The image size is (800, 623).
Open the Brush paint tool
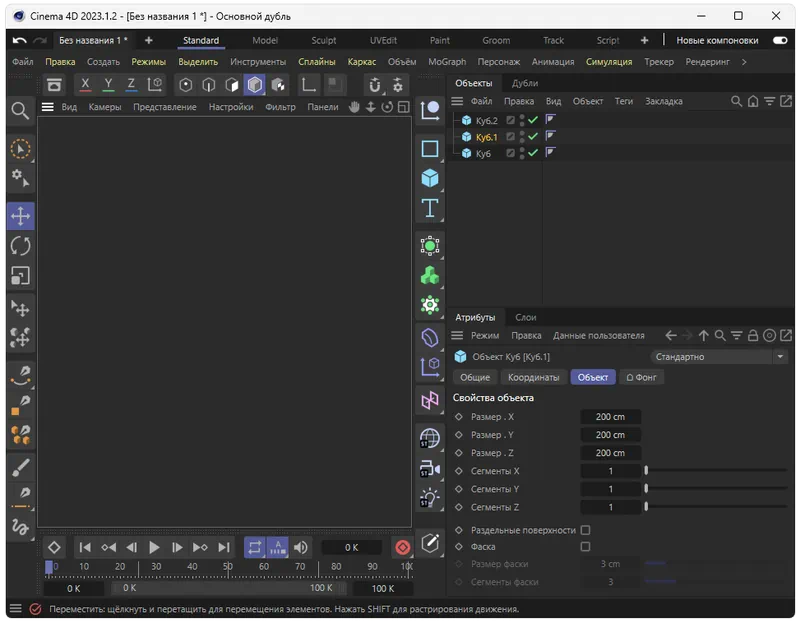pyautogui.click(x=20, y=467)
